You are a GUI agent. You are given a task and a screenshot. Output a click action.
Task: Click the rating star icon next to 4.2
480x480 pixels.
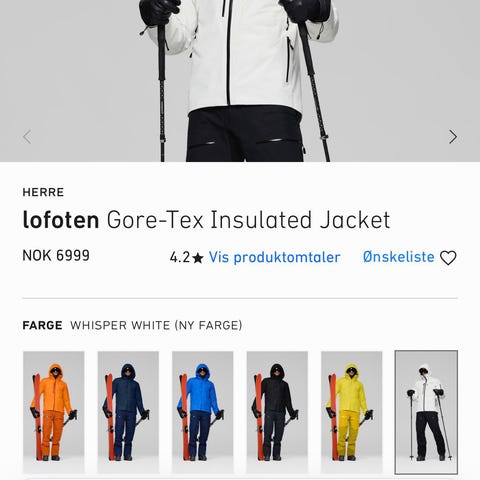[198, 257]
